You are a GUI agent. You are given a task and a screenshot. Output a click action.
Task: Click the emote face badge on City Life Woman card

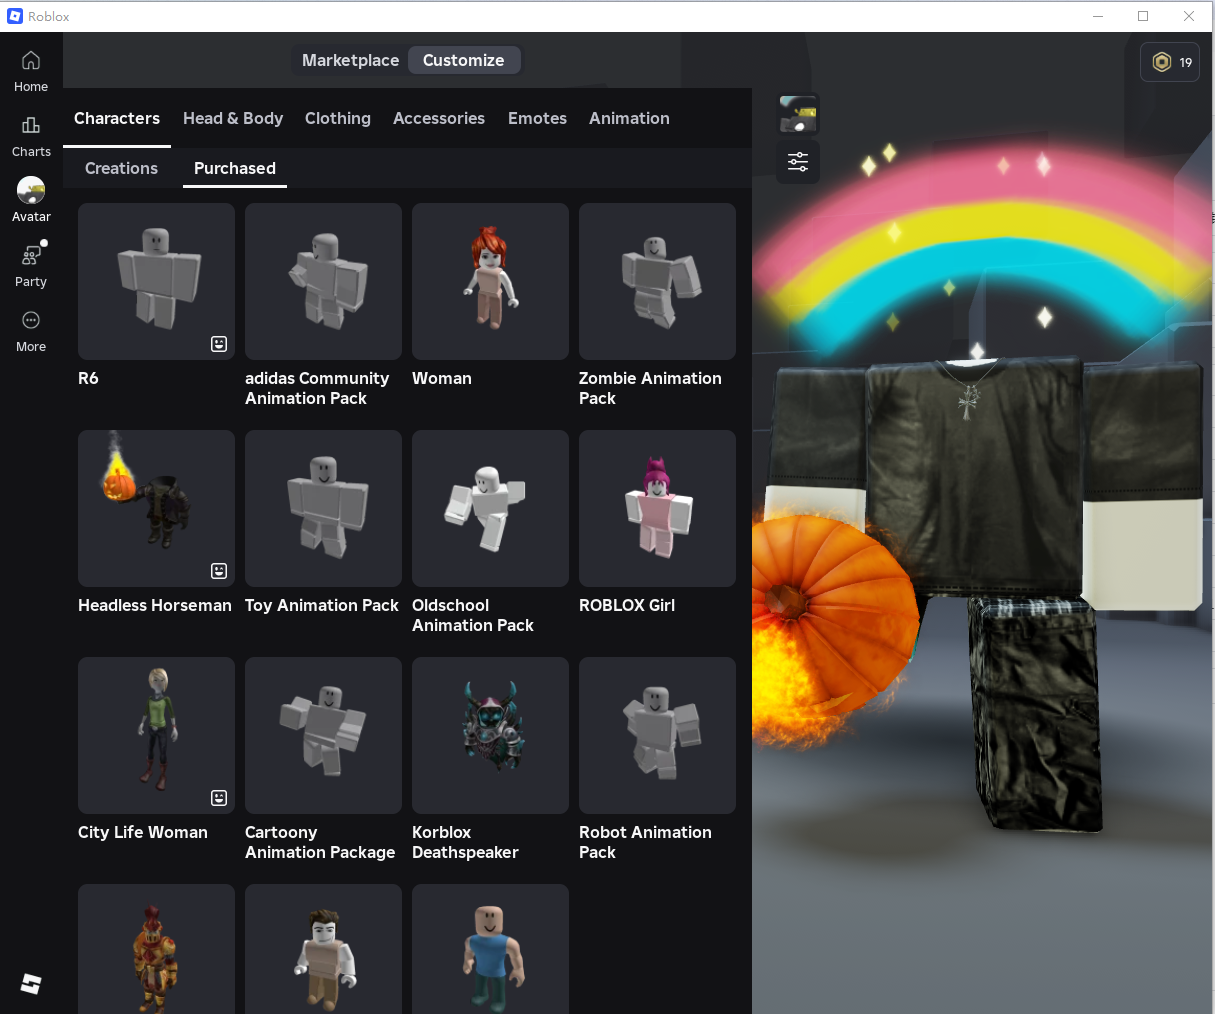219,798
